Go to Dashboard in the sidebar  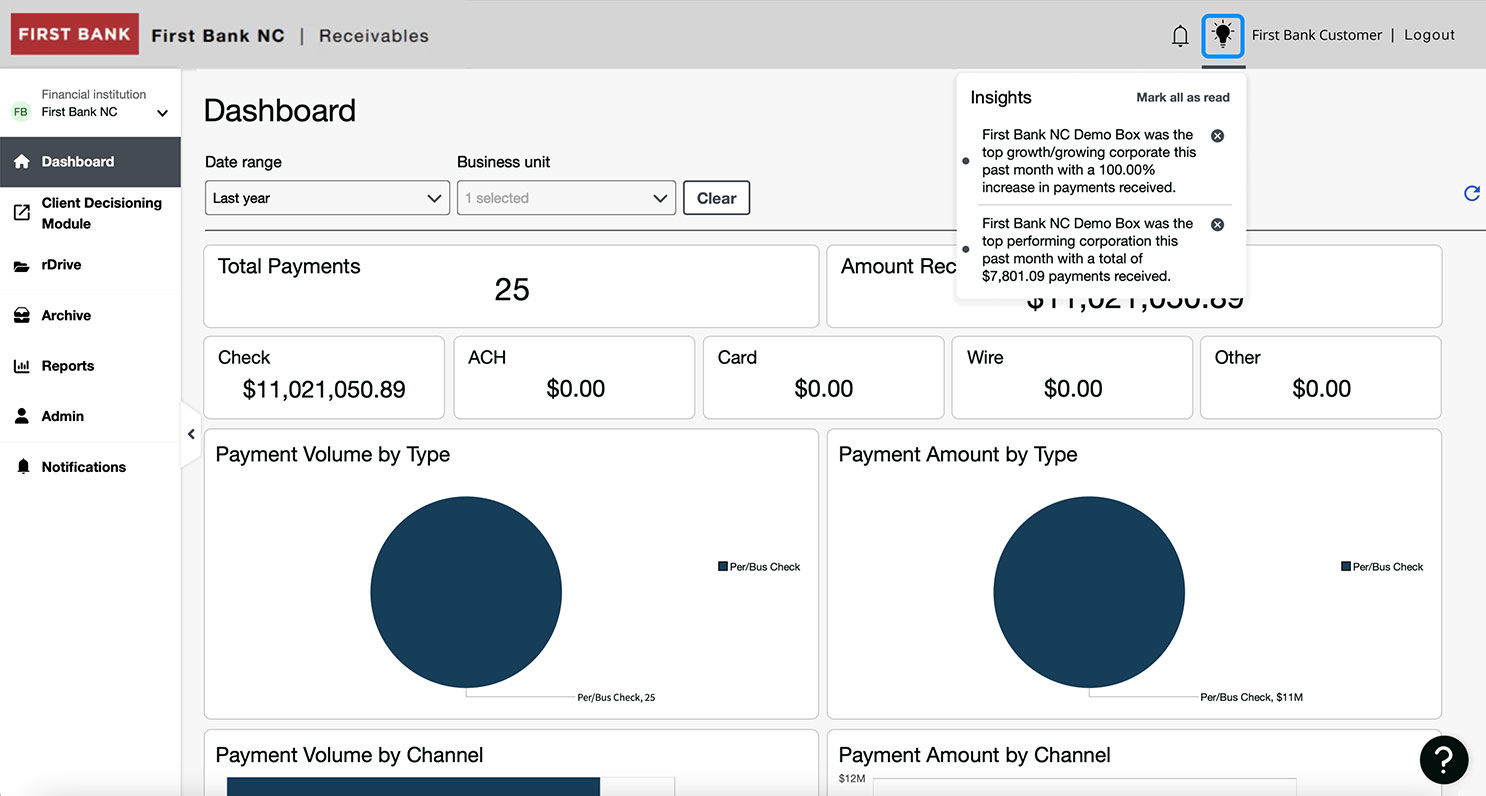pos(90,162)
